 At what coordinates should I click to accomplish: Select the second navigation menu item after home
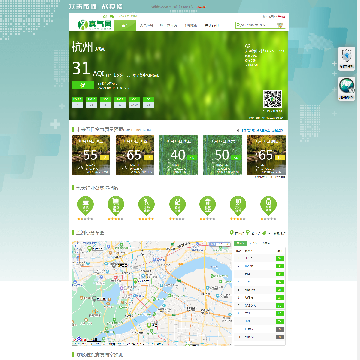click(168, 25)
